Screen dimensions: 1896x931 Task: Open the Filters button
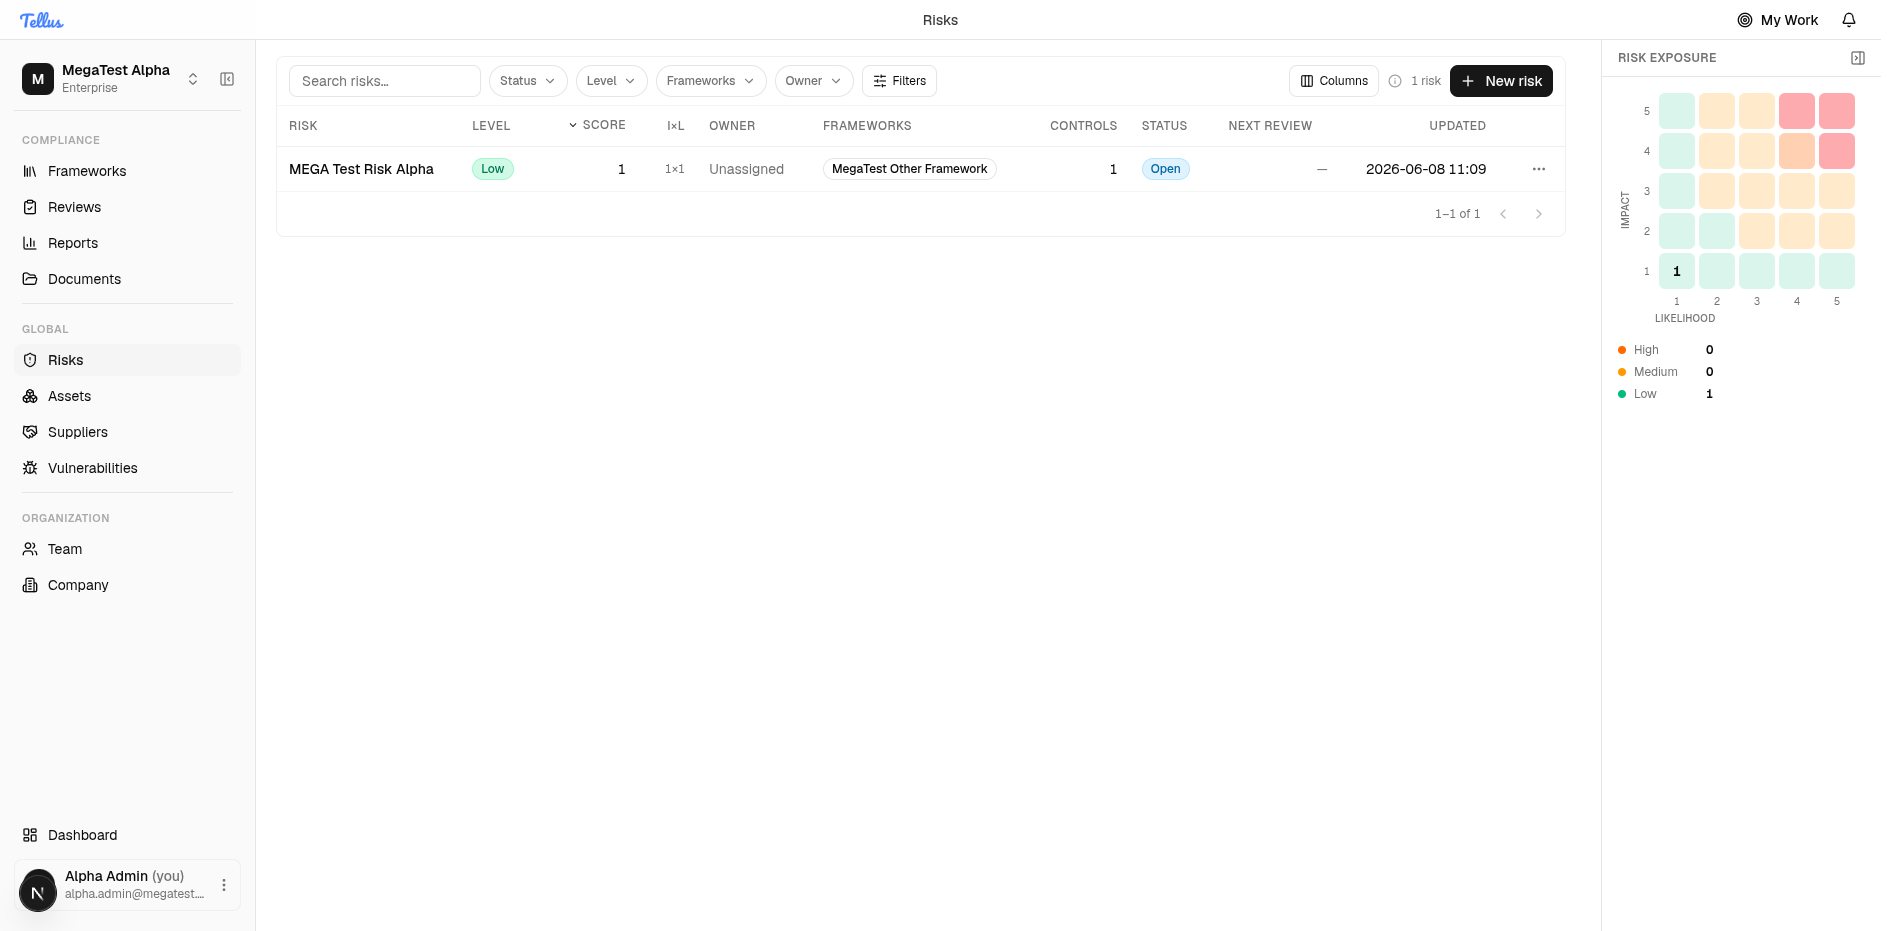tap(899, 81)
